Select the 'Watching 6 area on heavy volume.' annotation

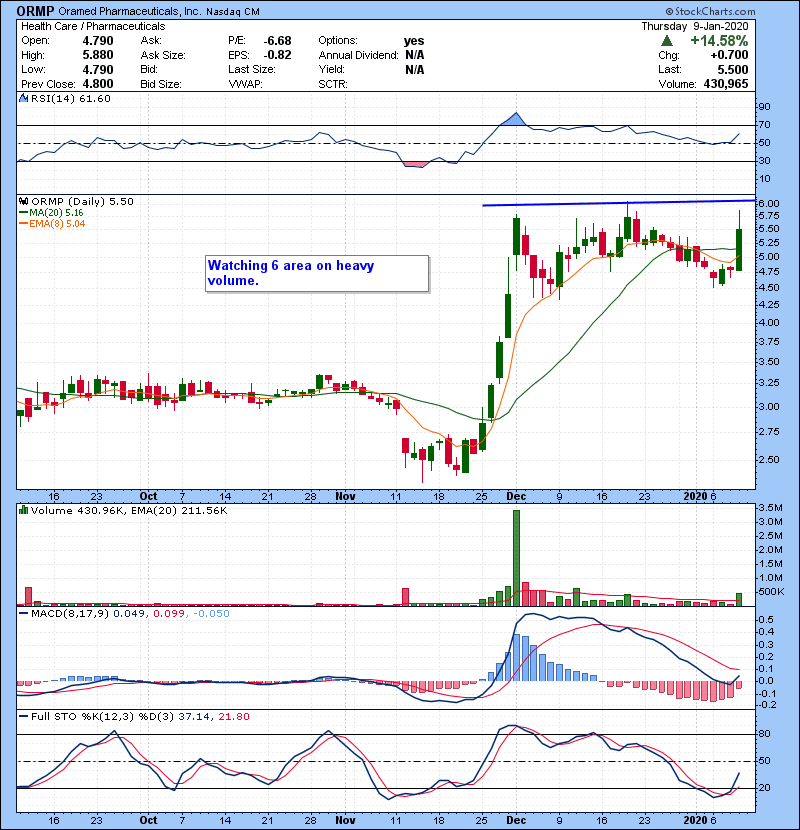coord(317,273)
